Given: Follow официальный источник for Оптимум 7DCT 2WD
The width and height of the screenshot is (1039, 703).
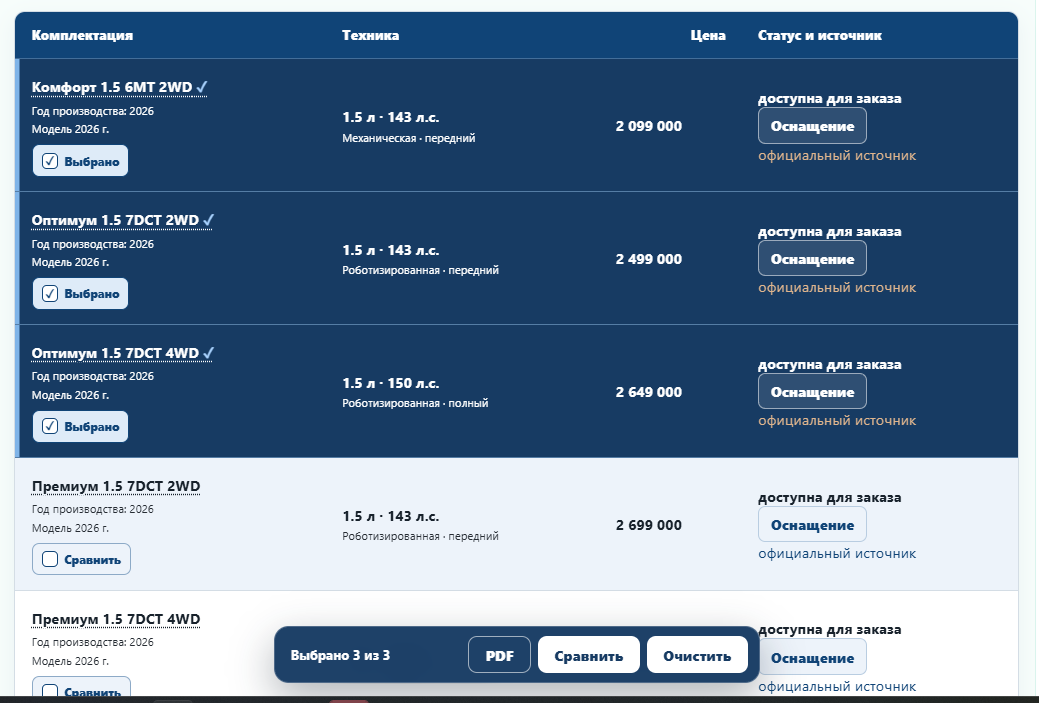Looking at the screenshot, I should click(x=837, y=288).
